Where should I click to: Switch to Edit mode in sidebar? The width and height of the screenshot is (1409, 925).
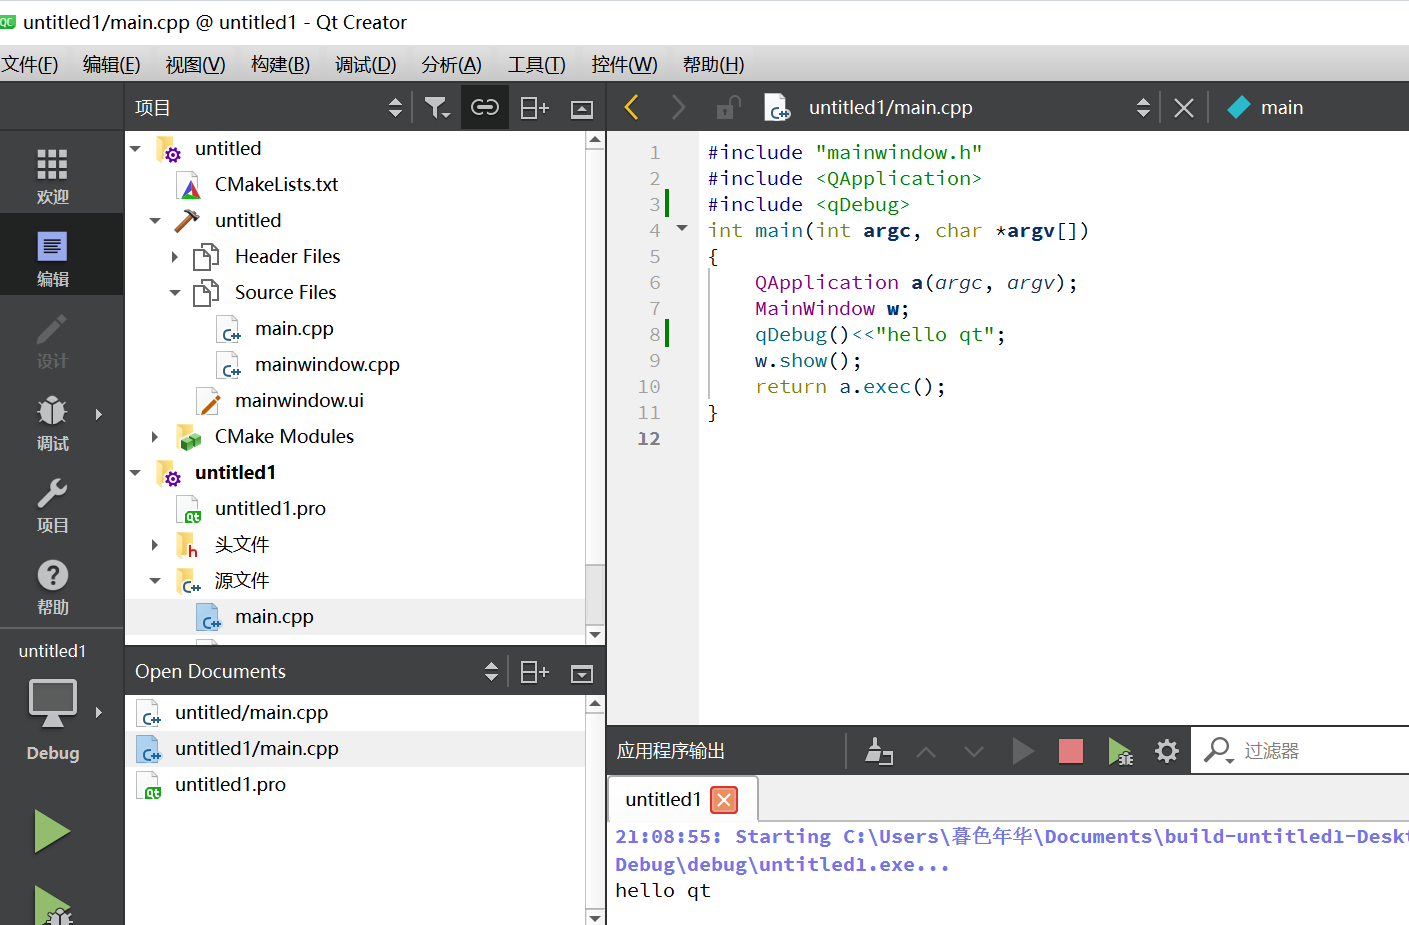tap(52, 258)
